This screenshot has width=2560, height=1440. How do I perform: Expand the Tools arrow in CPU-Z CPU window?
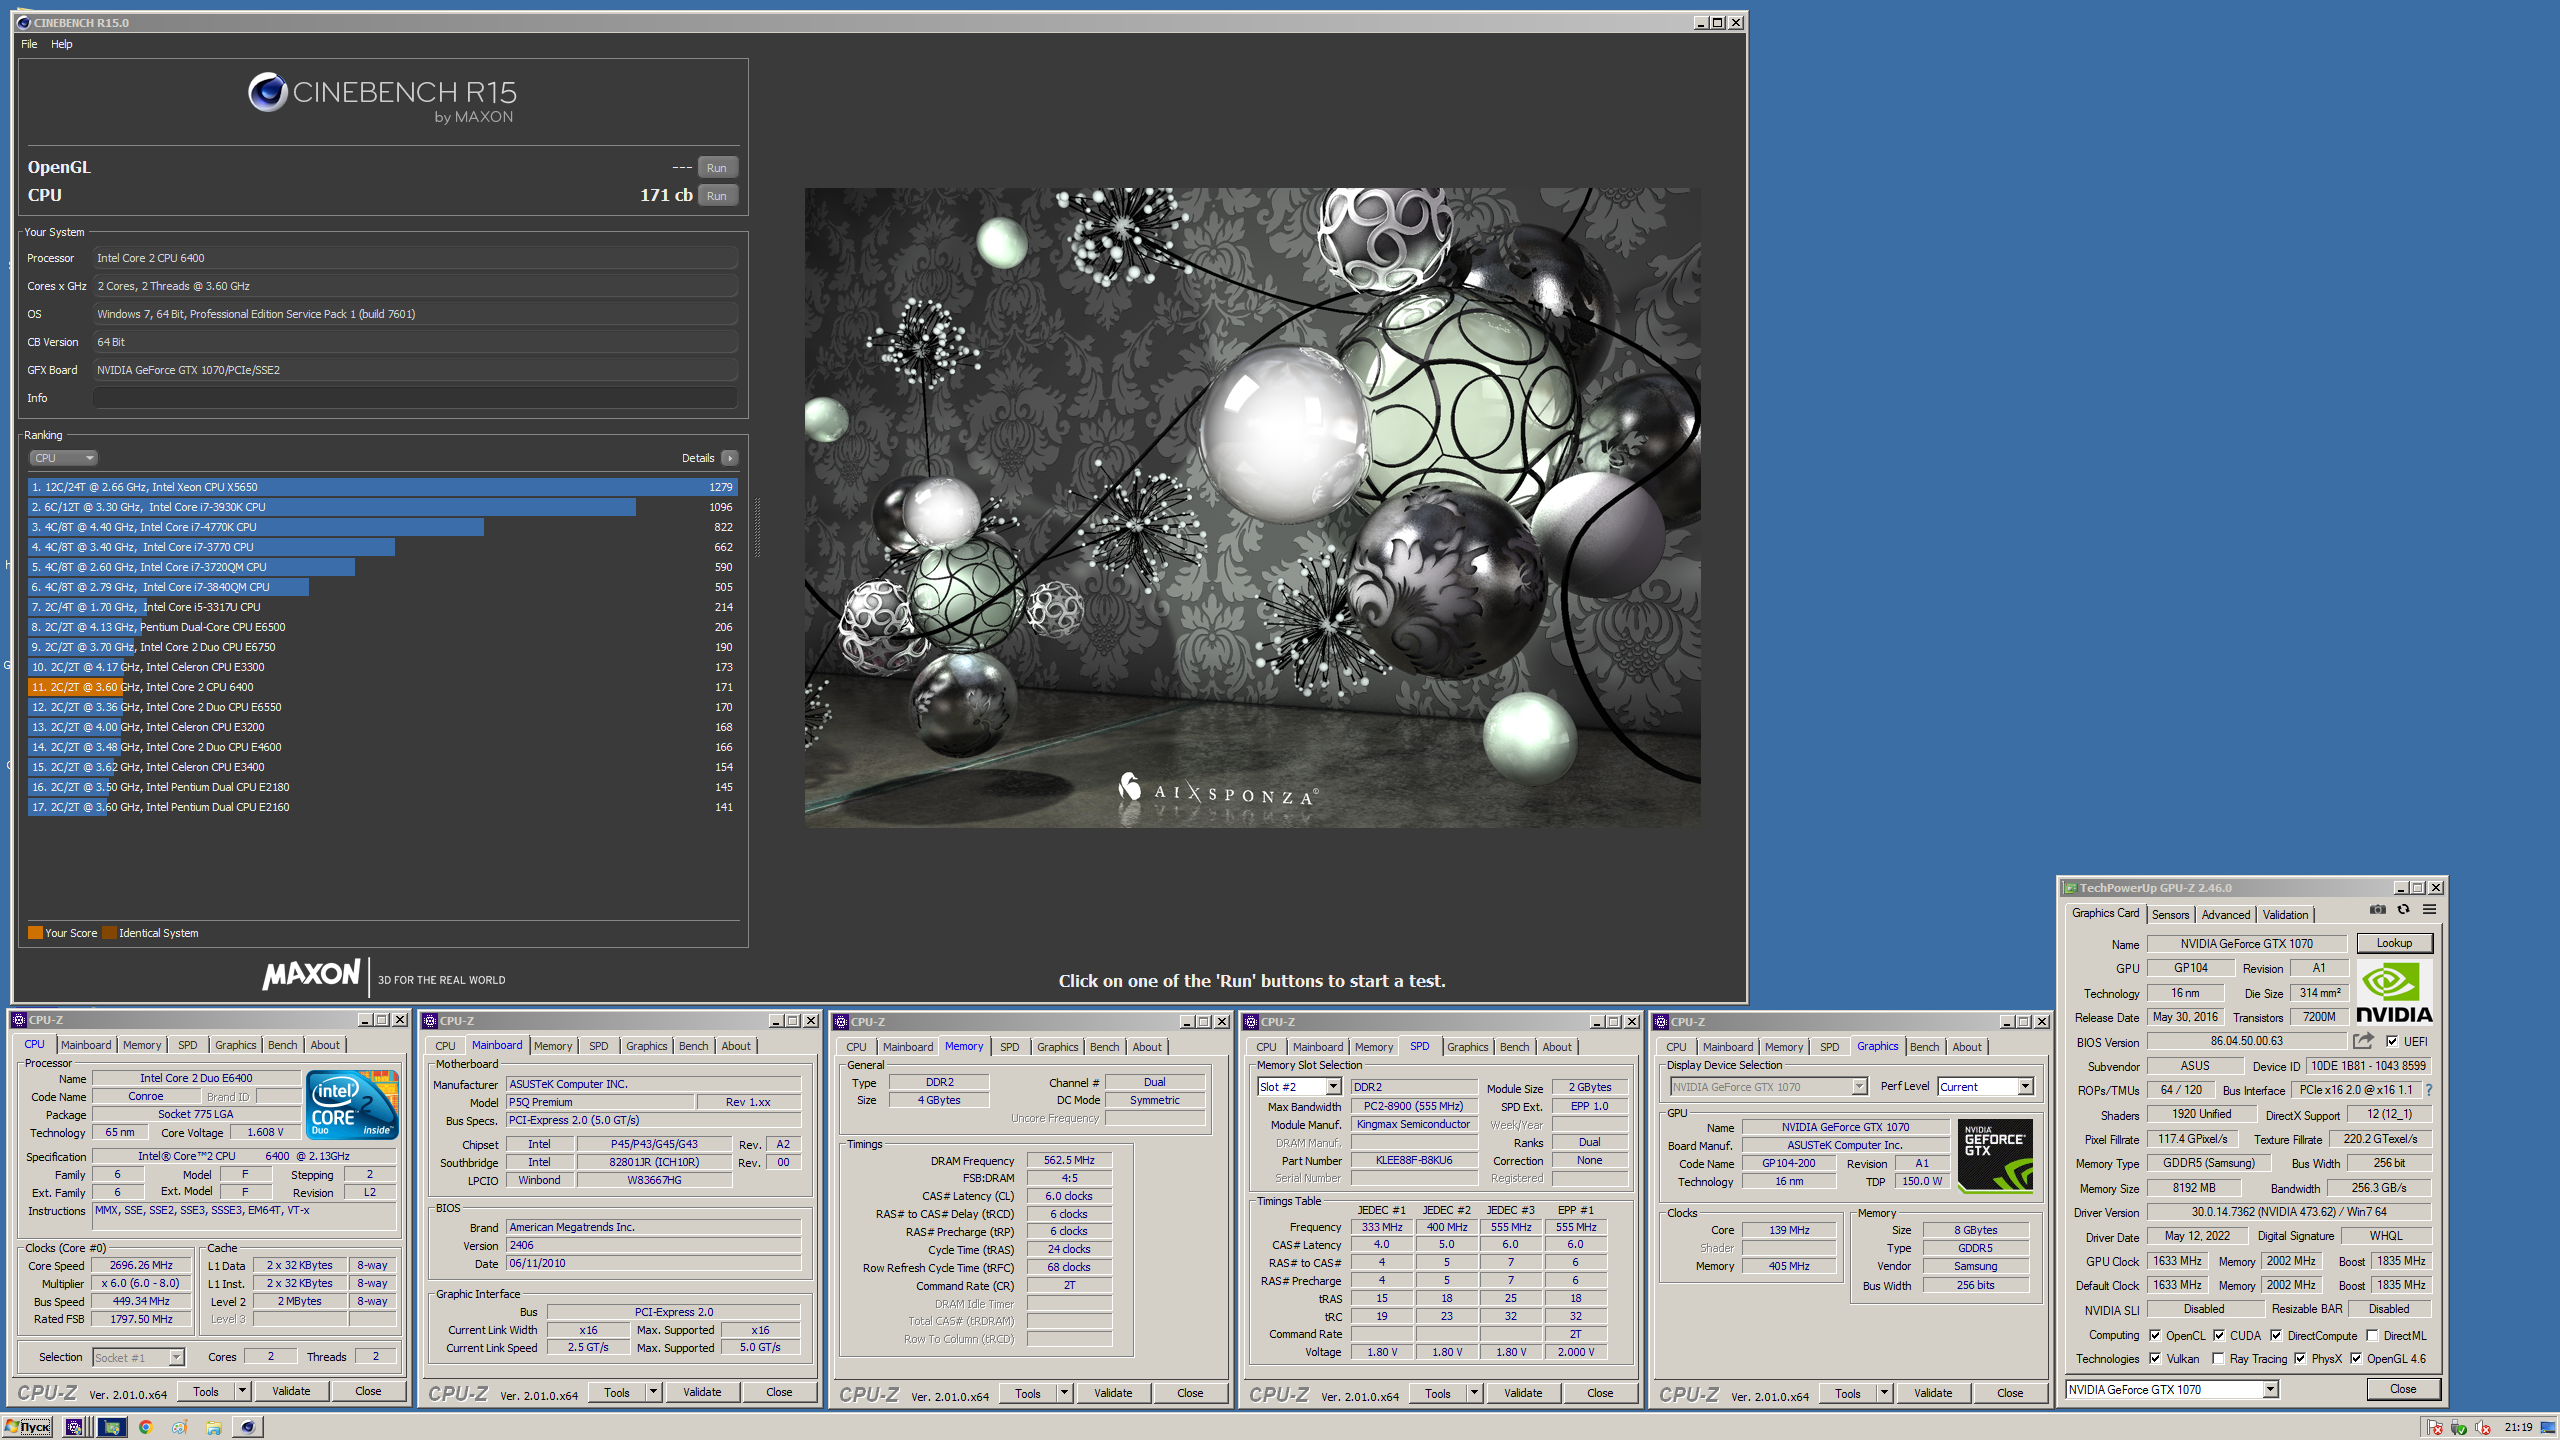pos(241,1391)
